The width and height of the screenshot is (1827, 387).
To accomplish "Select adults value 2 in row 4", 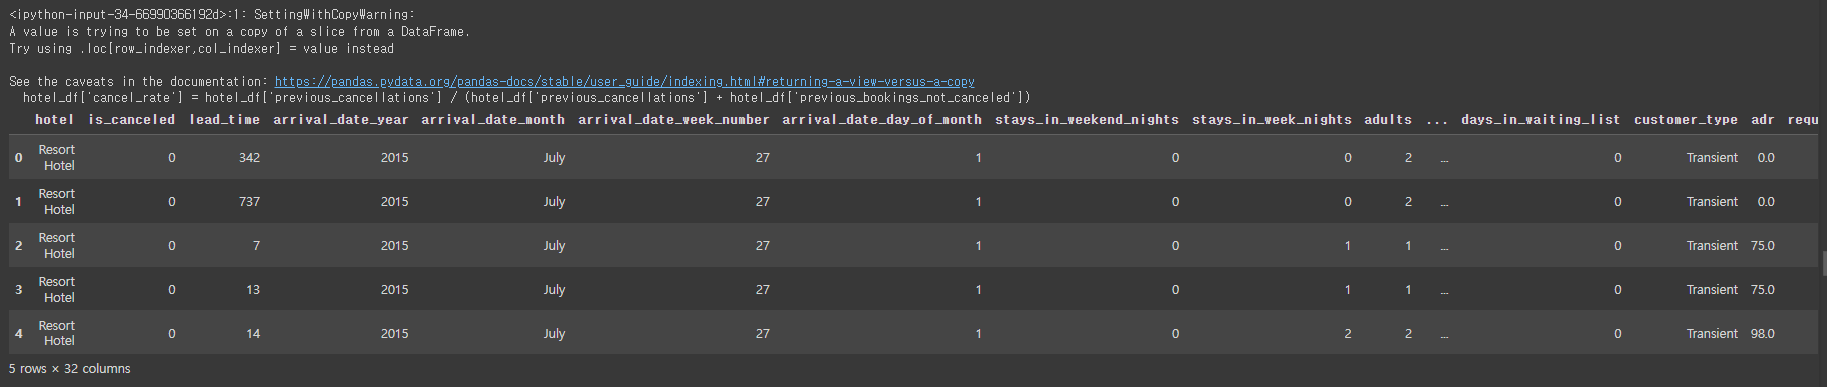I will pos(1408,333).
